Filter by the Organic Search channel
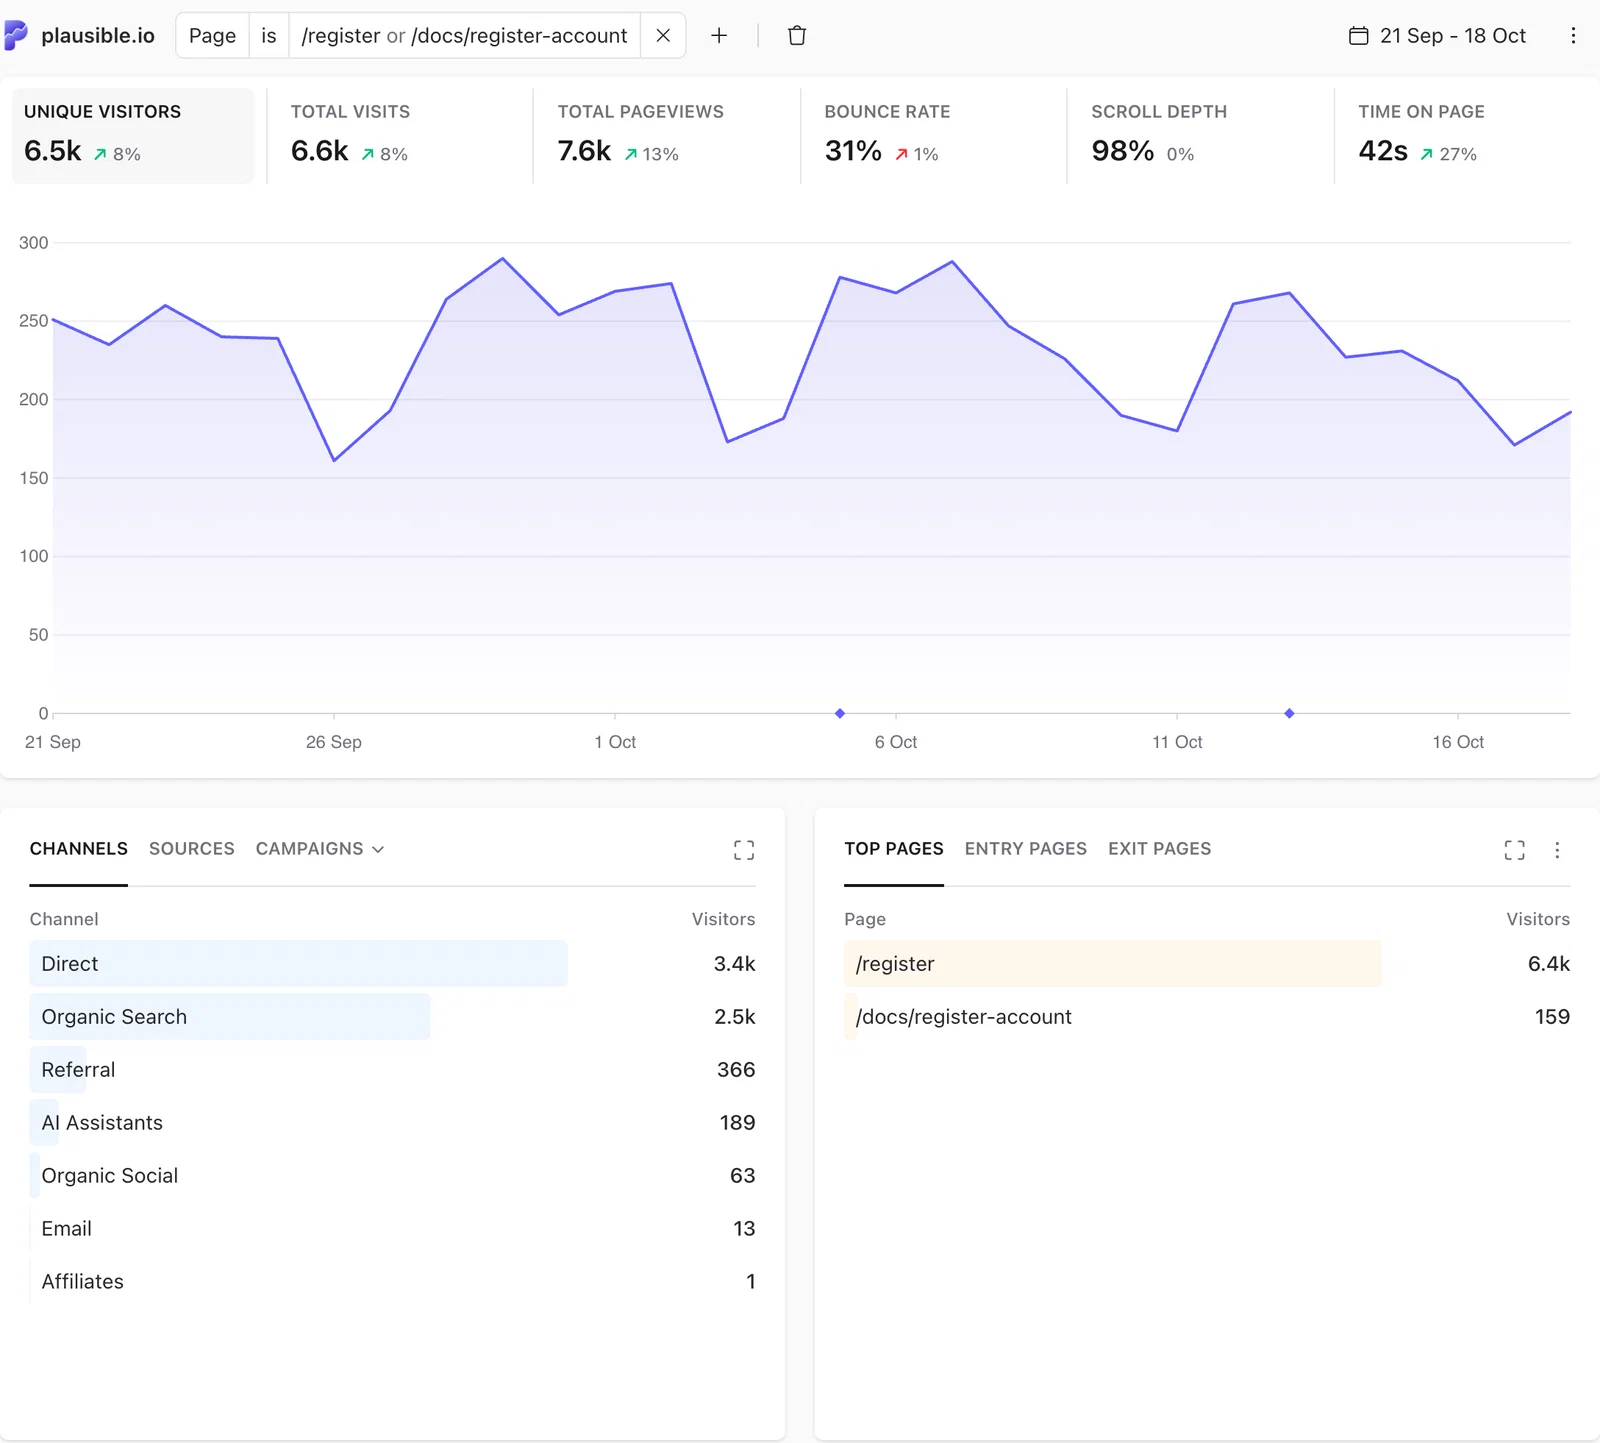This screenshot has width=1600, height=1443. tap(392, 1017)
